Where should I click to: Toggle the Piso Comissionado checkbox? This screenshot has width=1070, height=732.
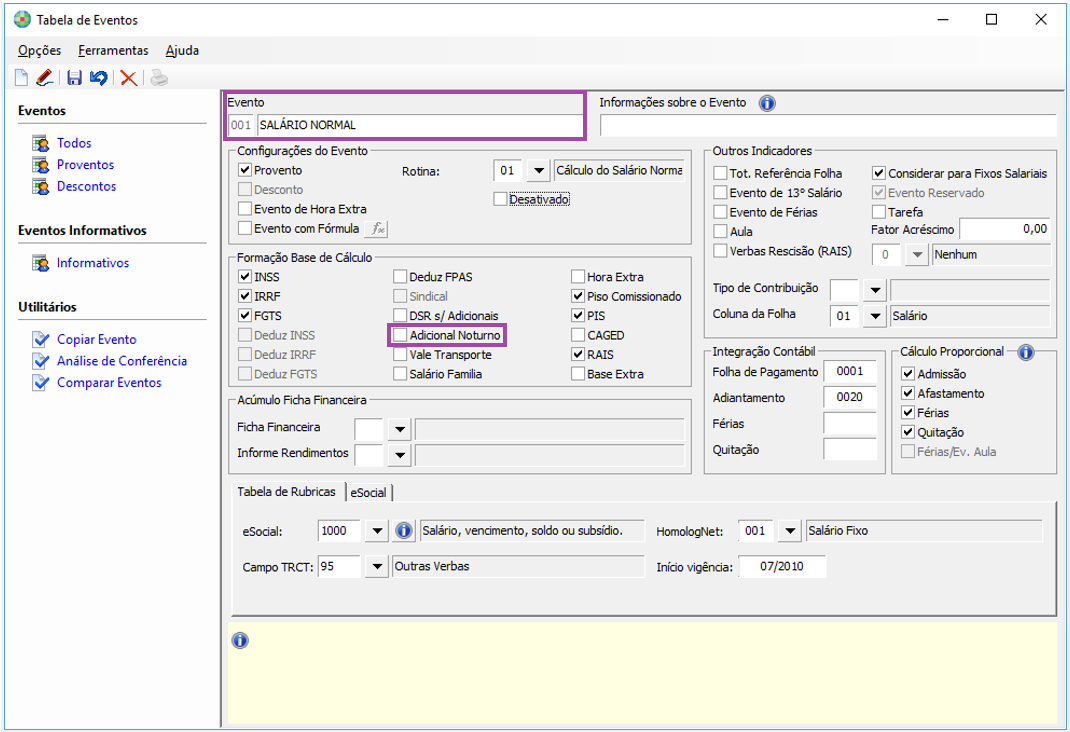[x=578, y=296]
